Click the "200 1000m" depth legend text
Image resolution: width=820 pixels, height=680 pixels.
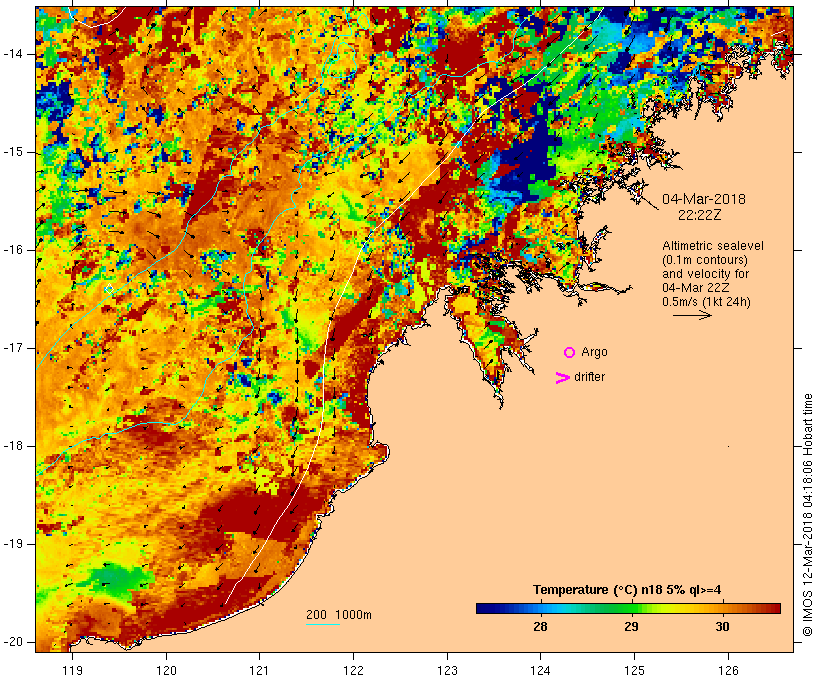339,615
